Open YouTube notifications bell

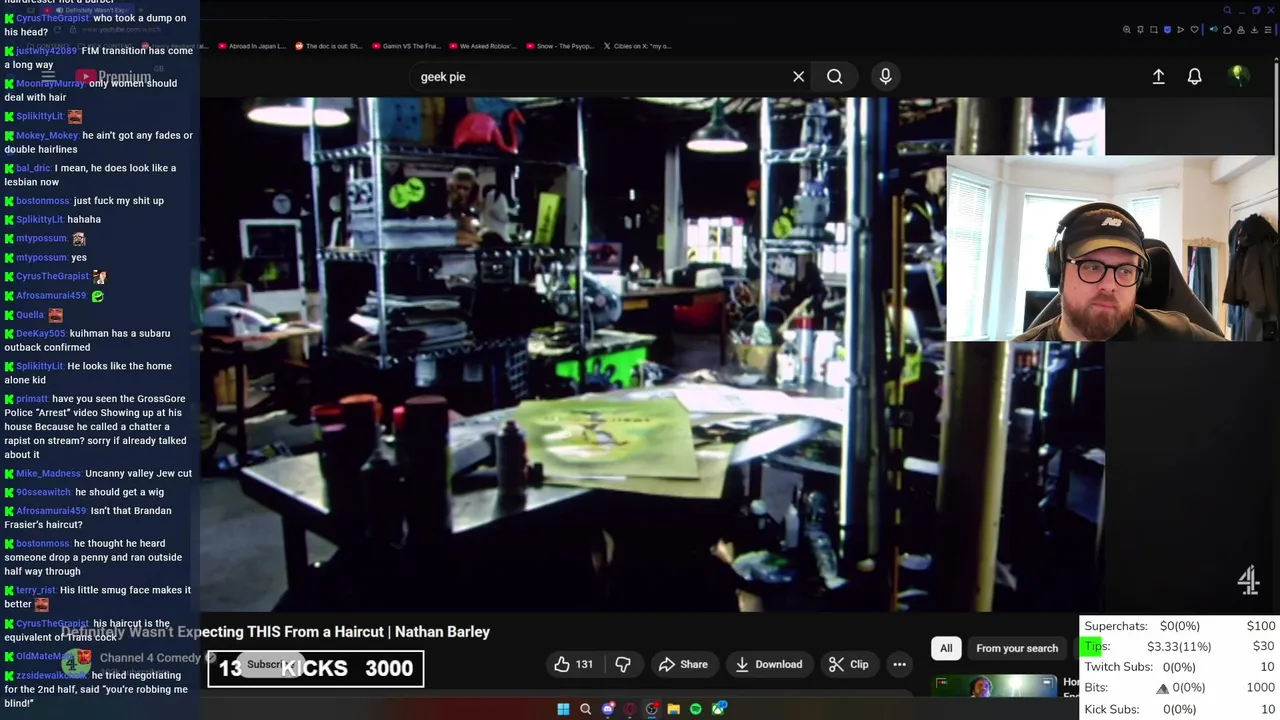[1194, 77]
